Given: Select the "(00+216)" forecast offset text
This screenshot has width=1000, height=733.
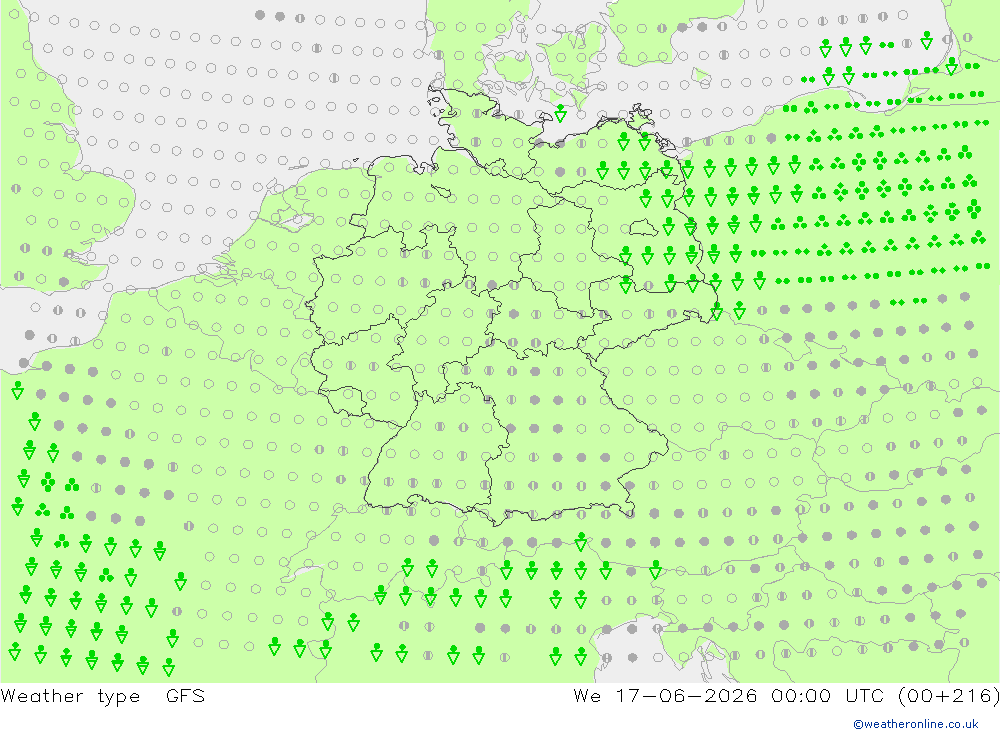Looking at the screenshot, I should point(949,695).
